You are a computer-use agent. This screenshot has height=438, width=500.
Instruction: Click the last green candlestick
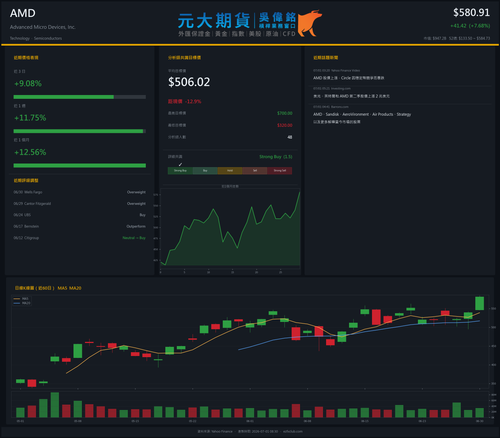click(x=479, y=303)
